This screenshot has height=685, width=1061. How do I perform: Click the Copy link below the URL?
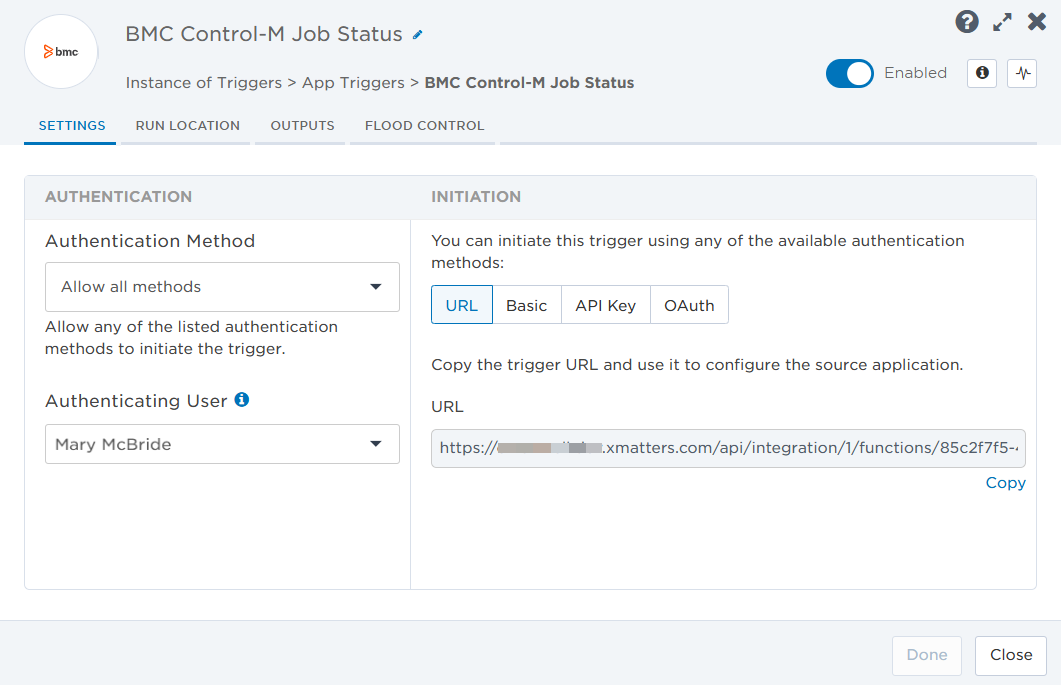point(1005,483)
